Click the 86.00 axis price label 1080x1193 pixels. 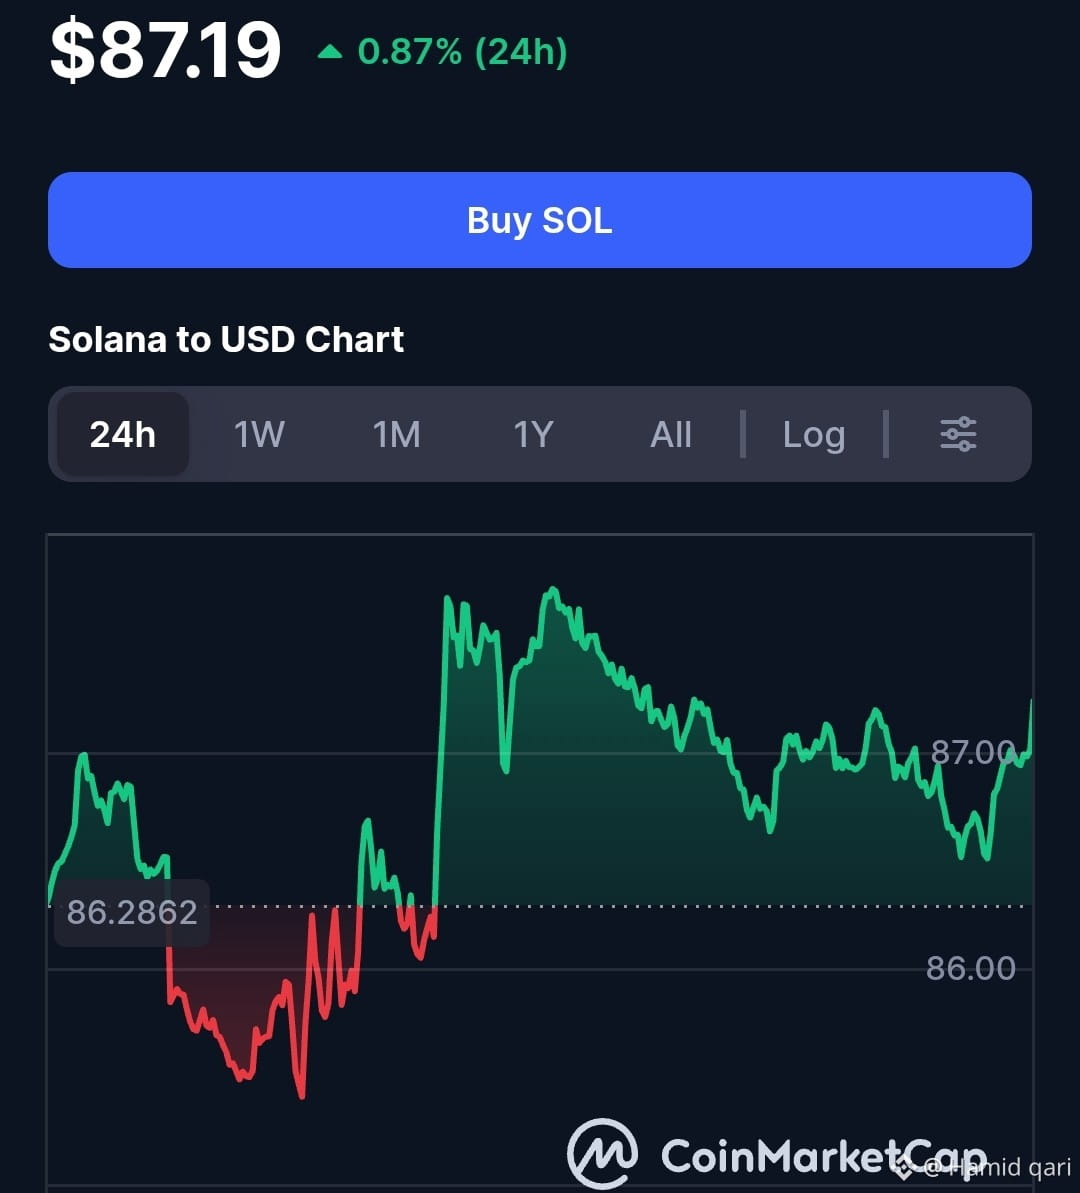970,969
